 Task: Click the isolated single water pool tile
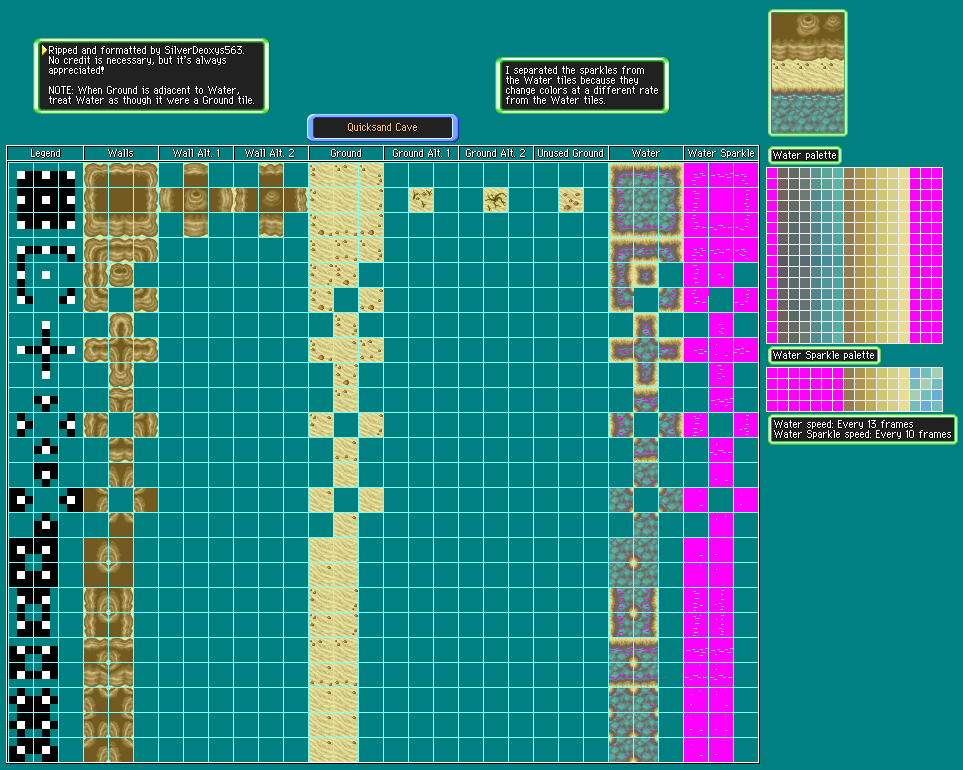click(646, 275)
